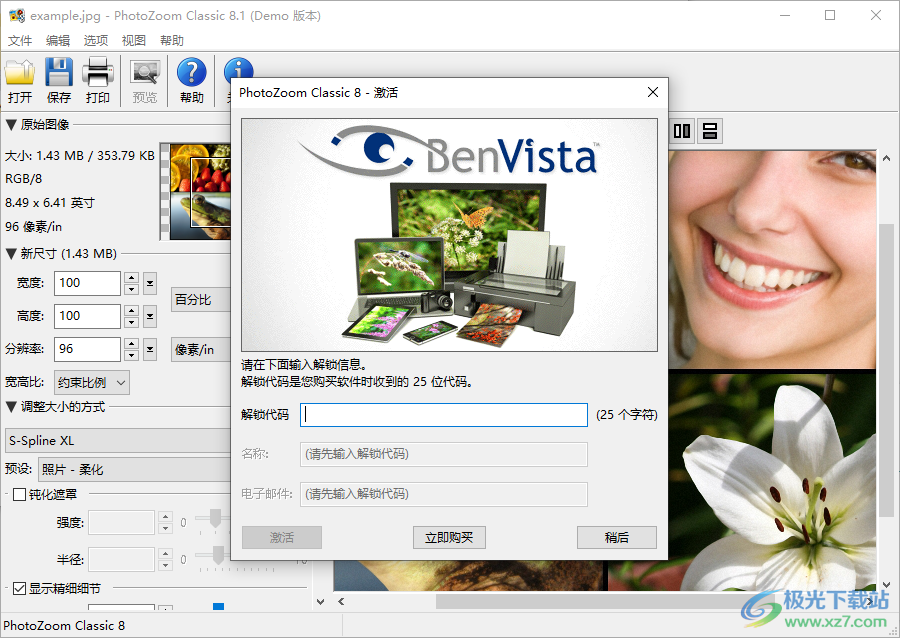The height and width of the screenshot is (638, 900).
Task: Switch to stacked split preview icon
Action: pyautogui.click(x=710, y=131)
